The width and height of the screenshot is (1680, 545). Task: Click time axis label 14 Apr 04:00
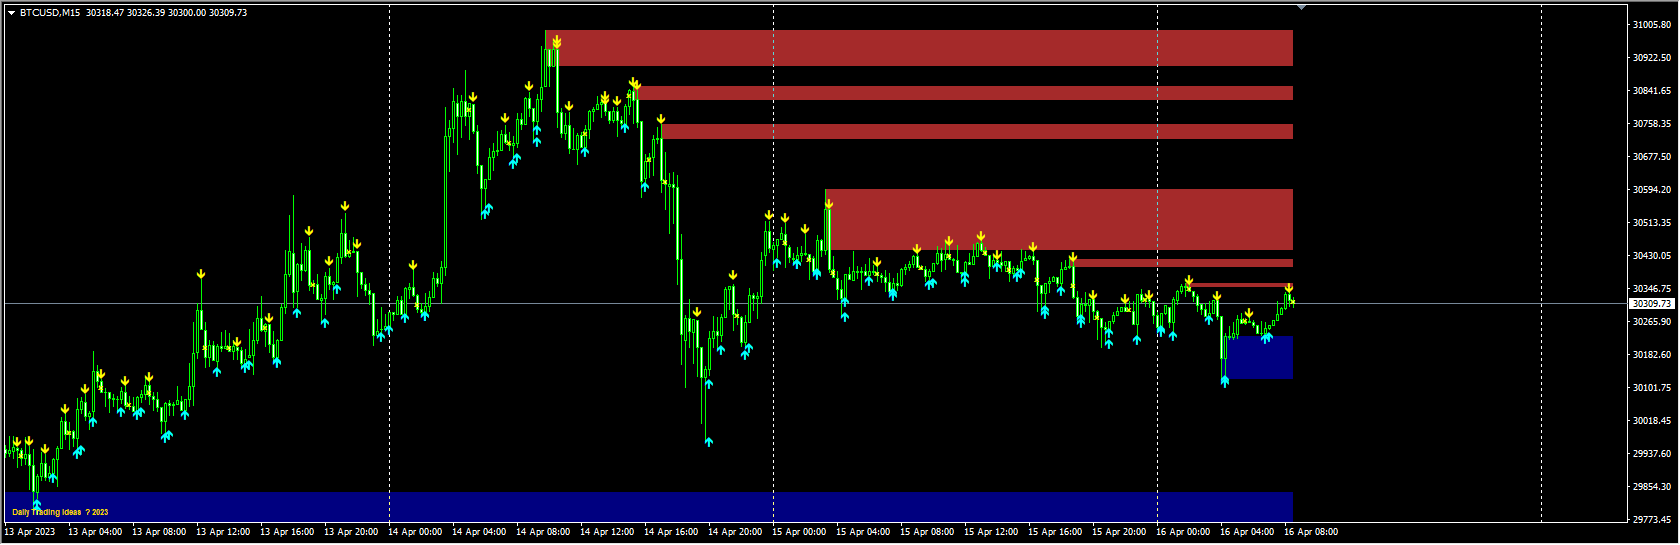tap(479, 532)
